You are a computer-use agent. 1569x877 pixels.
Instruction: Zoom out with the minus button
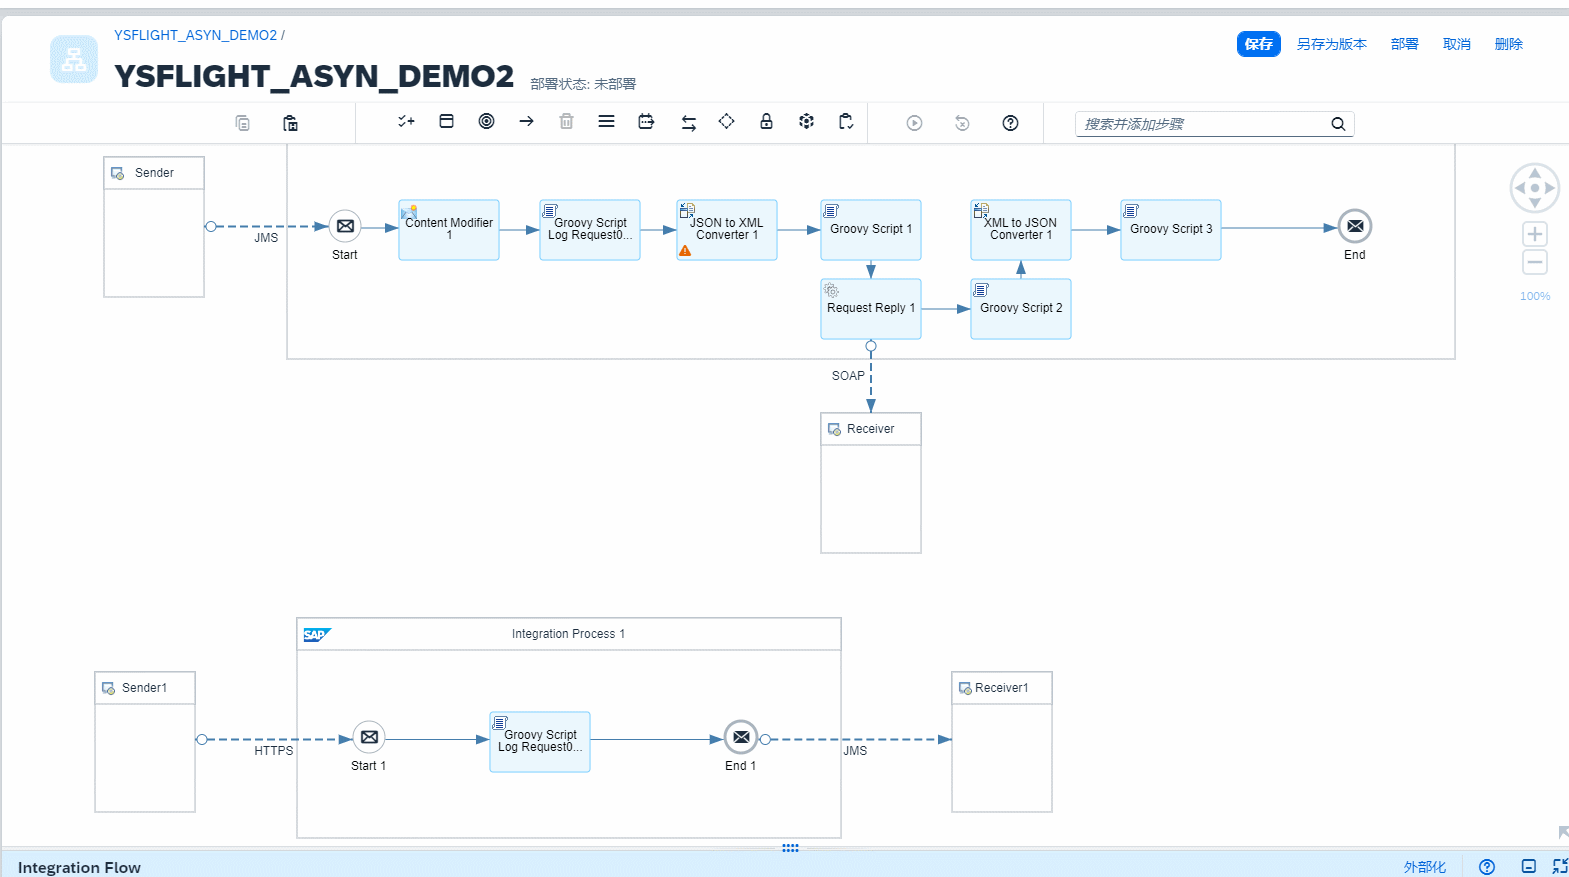[x=1534, y=263]
